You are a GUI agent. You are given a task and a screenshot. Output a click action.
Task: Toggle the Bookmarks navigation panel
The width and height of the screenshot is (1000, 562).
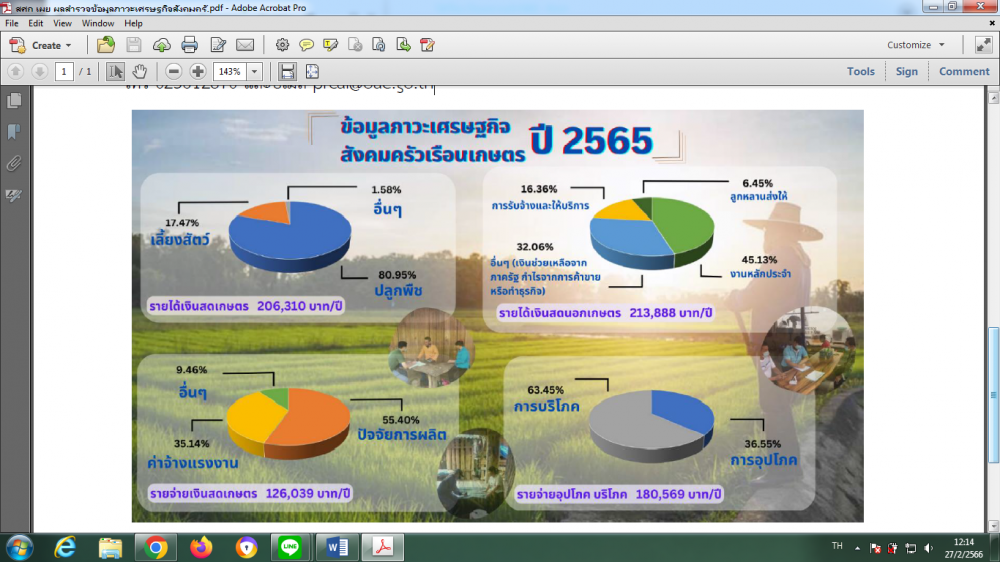tap(14, 132)
